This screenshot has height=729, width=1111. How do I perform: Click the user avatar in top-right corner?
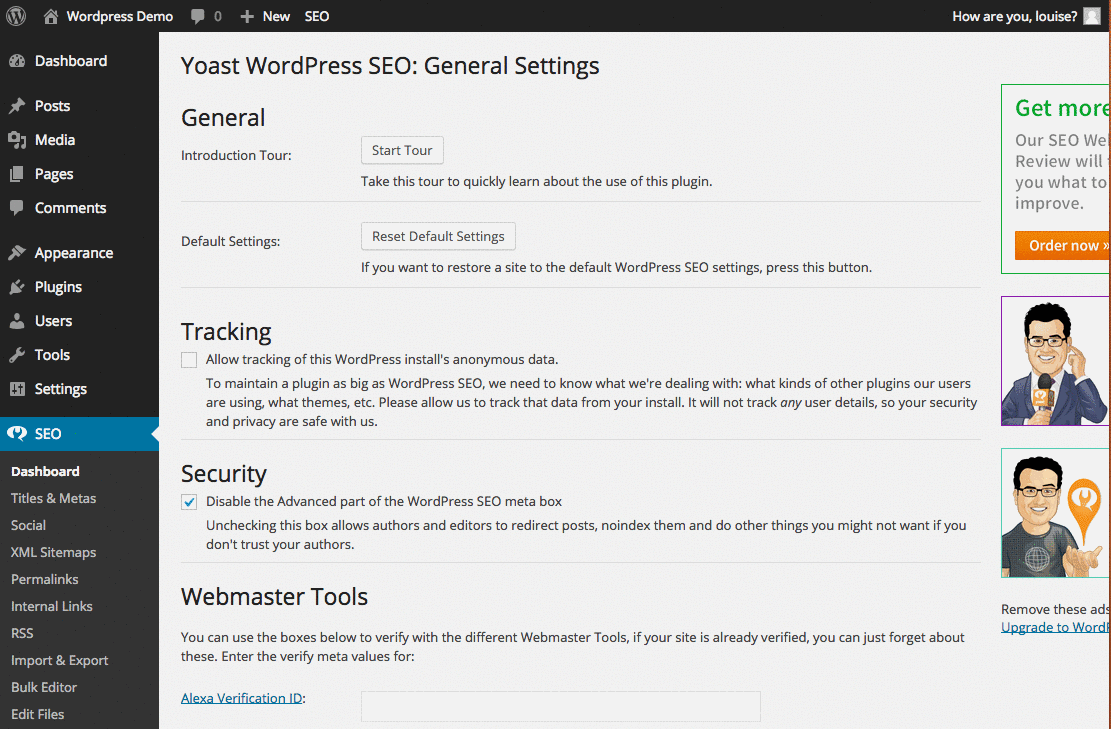pyautogui.click(x=1091, y=16)
